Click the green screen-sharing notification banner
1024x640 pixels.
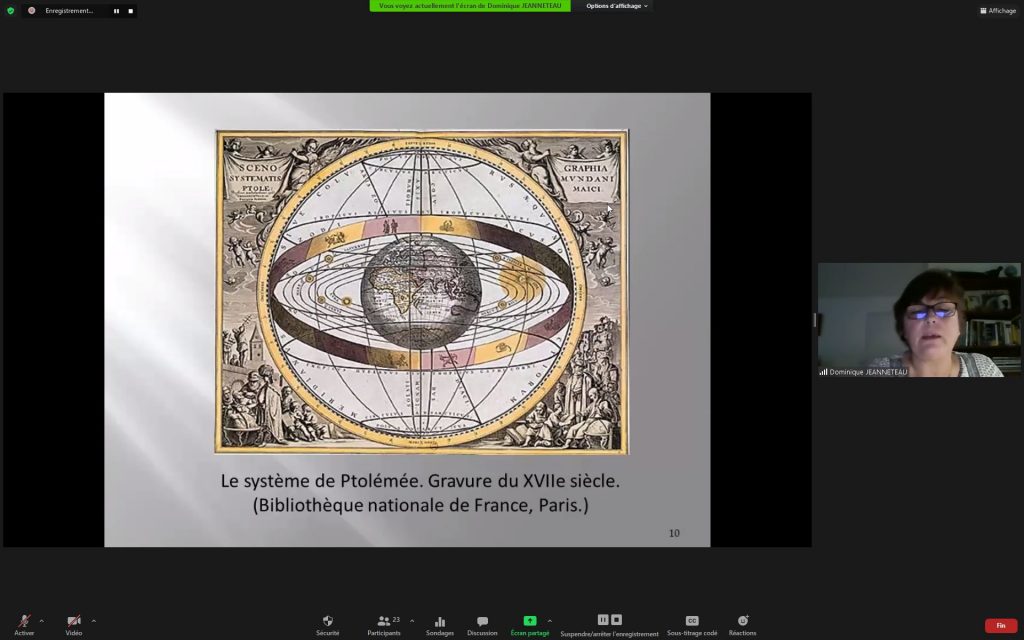click(x=470, y=6)
